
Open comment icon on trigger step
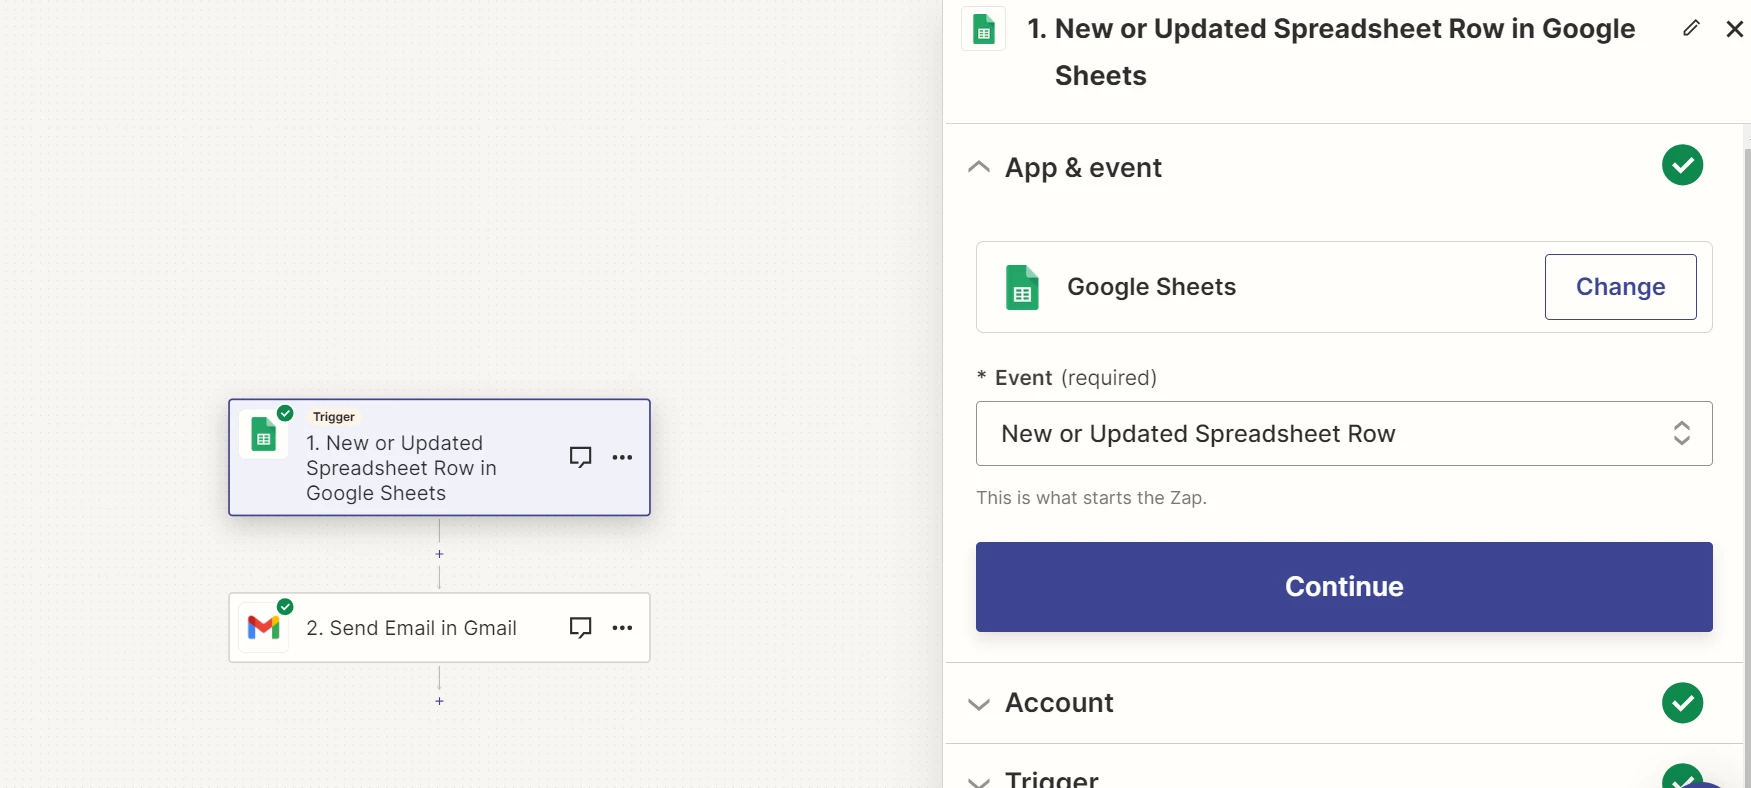click(580, 457)
